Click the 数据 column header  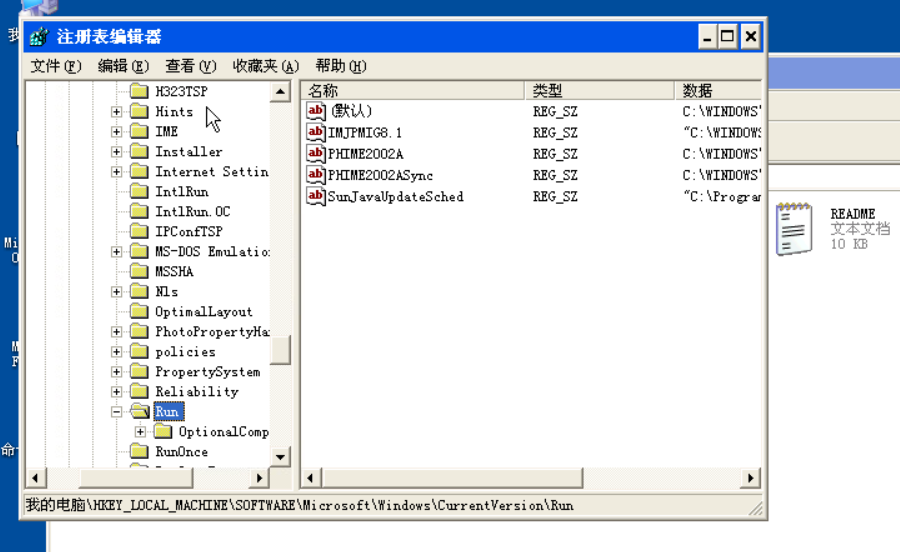pyautogui.click(x=718, y=90)
